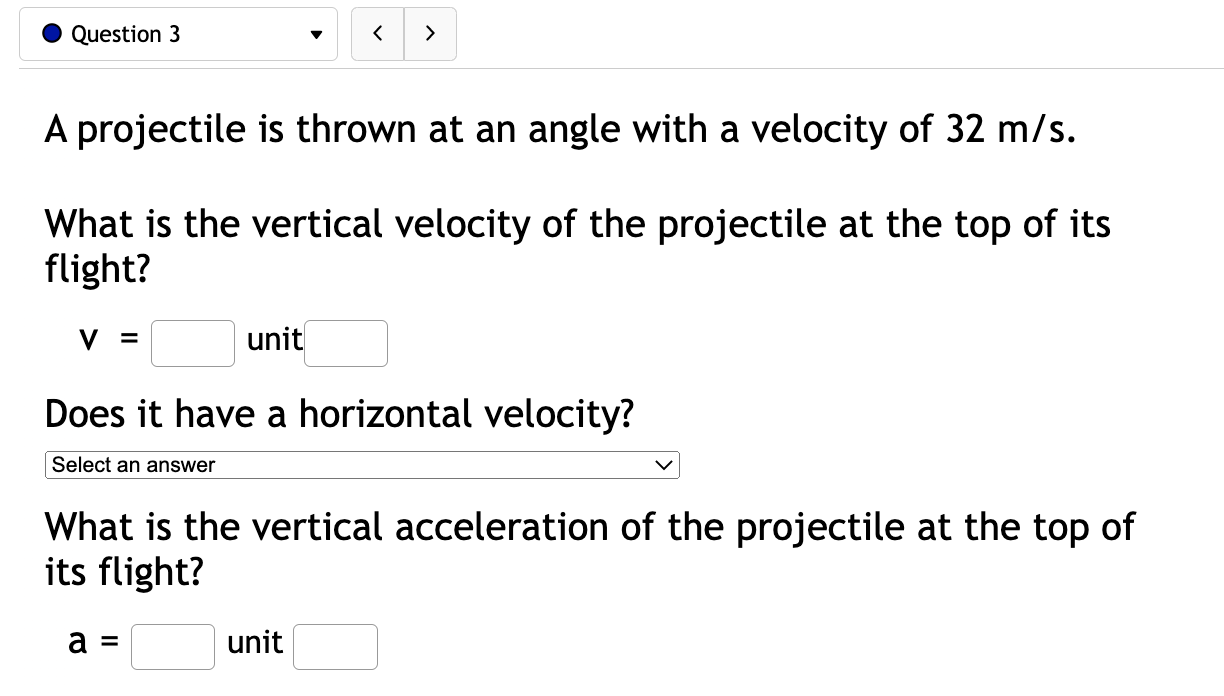Select the answer dropdown for horizontal velocity question
This screenshot has width=1224, height=696.
tap(362, 464)
